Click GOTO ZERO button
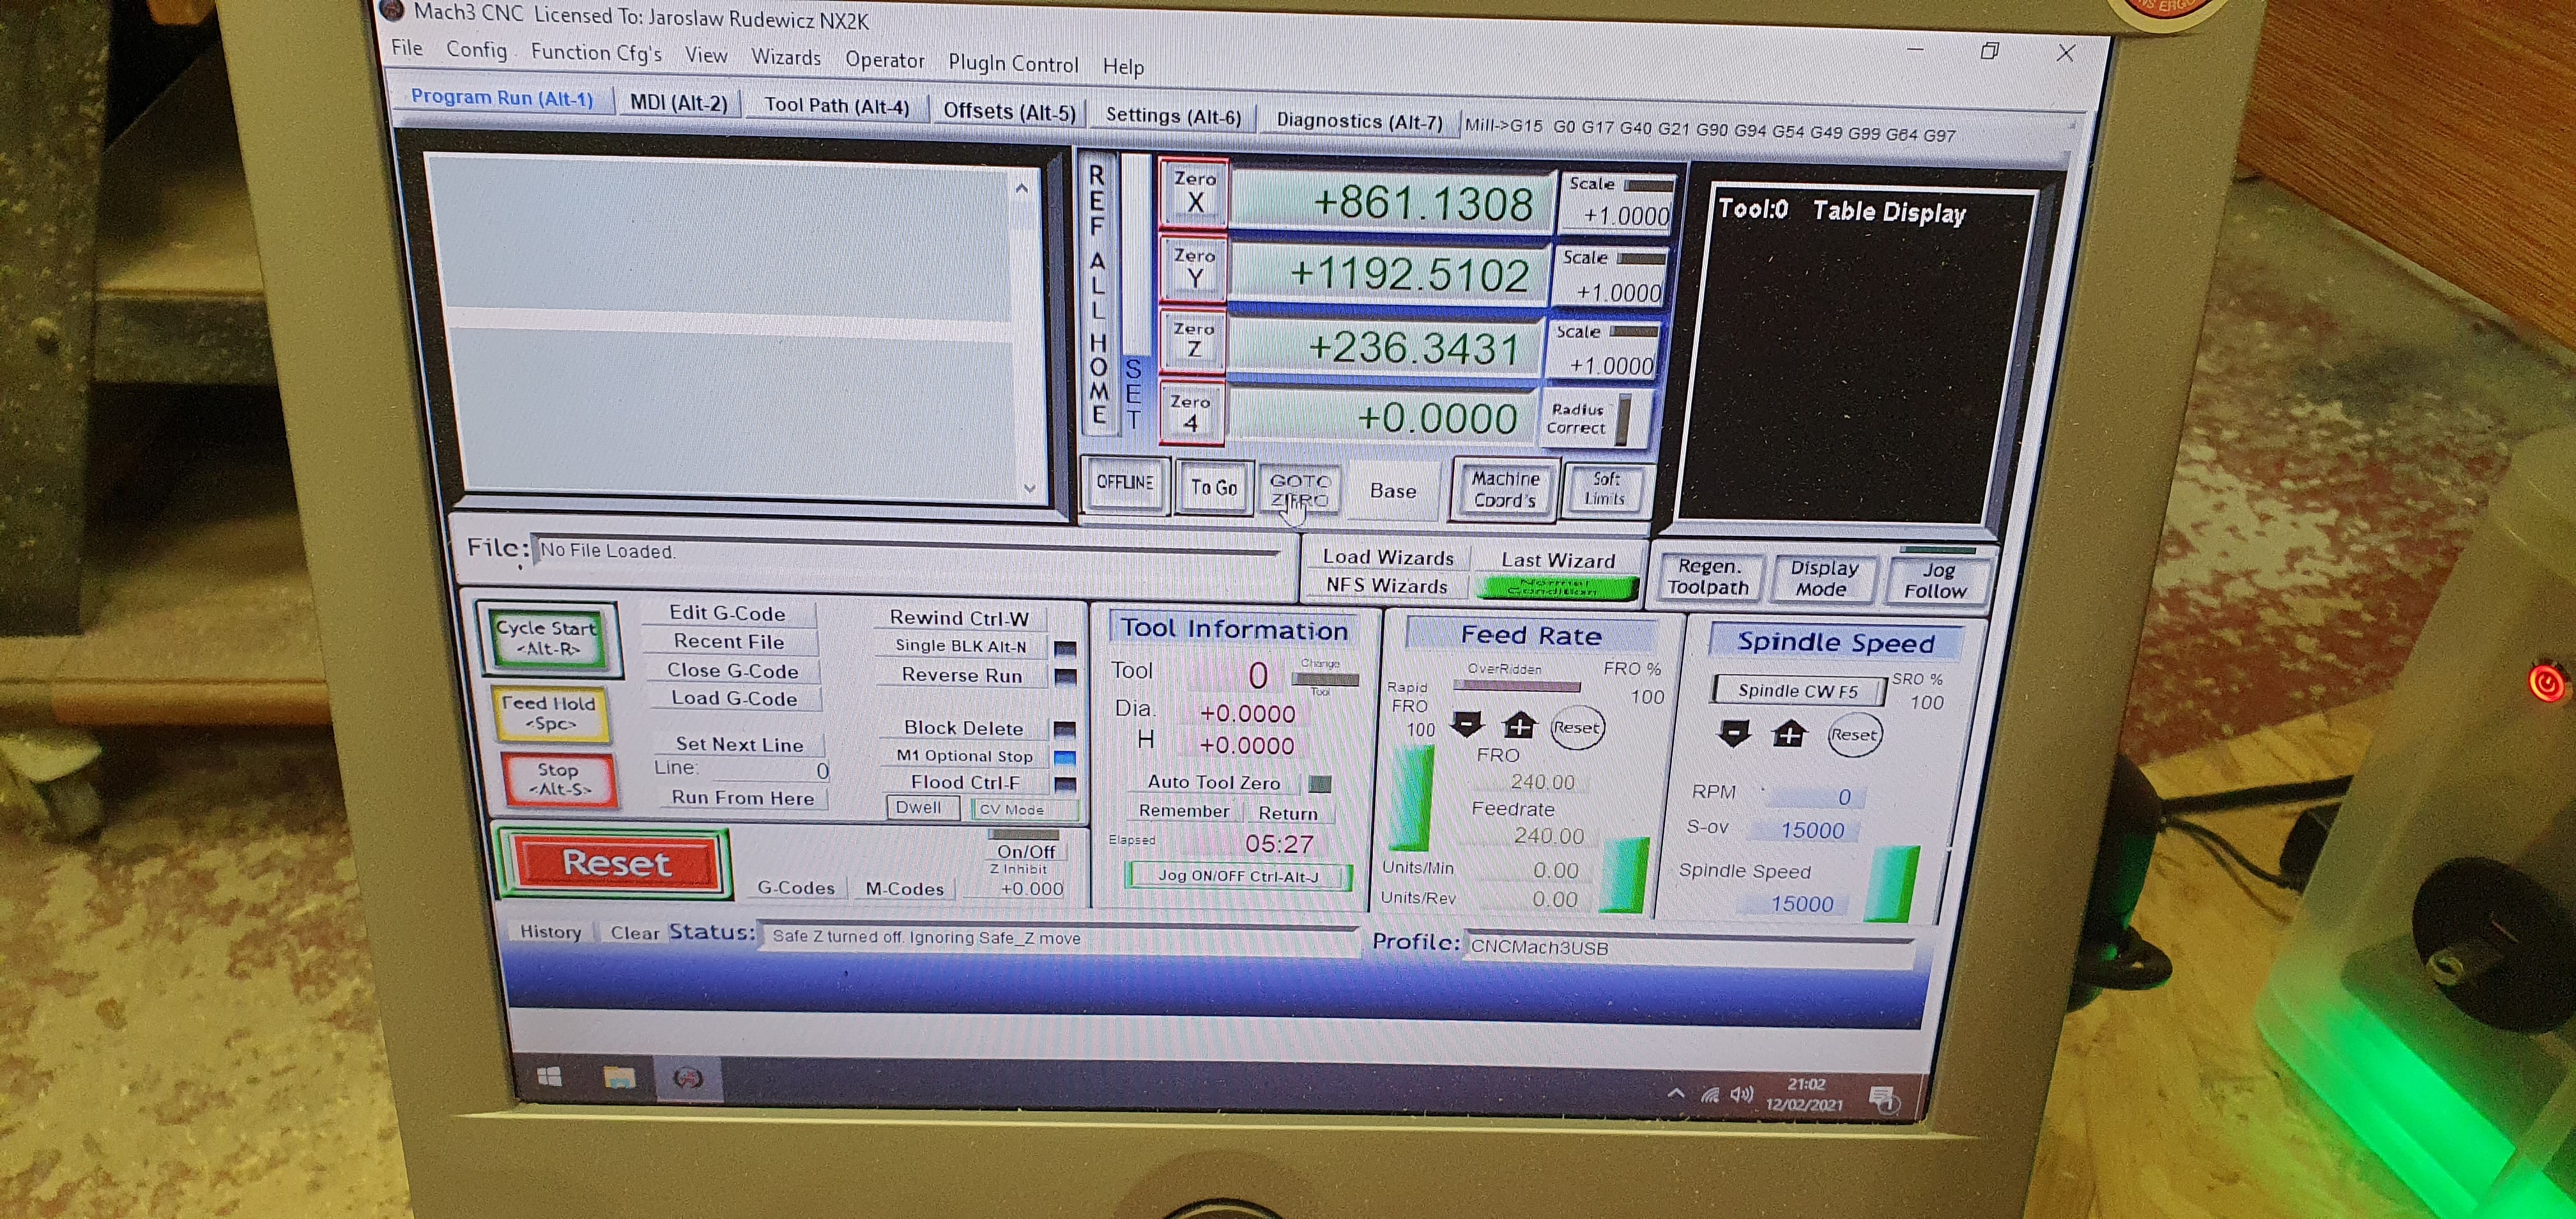Screen dimensions: 2576x1219 coord(1299,490)
